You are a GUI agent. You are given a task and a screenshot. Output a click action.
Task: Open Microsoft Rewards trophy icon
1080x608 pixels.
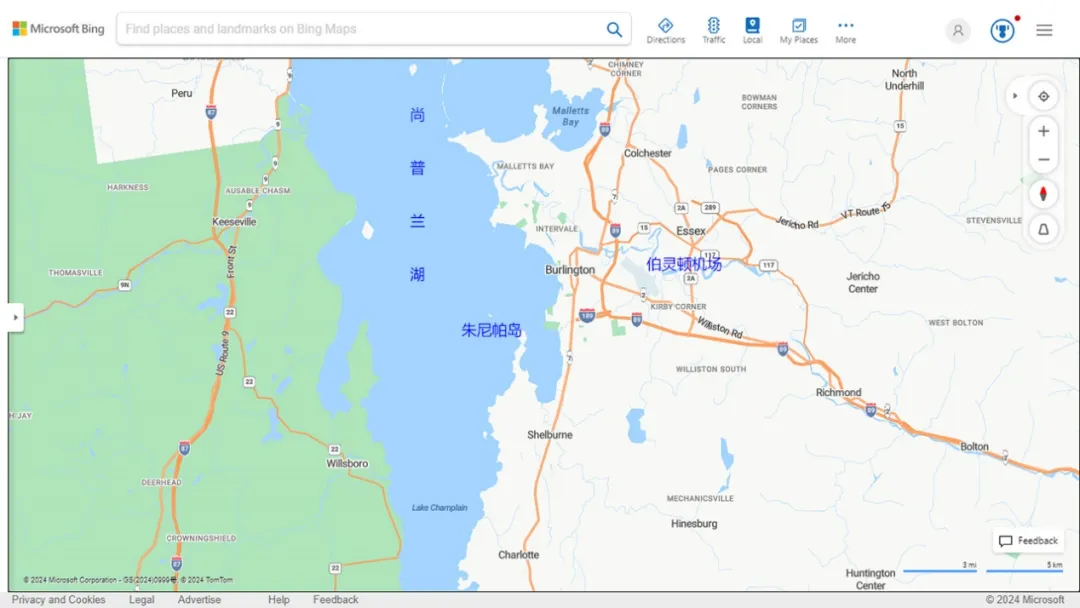pos(1002,30)
